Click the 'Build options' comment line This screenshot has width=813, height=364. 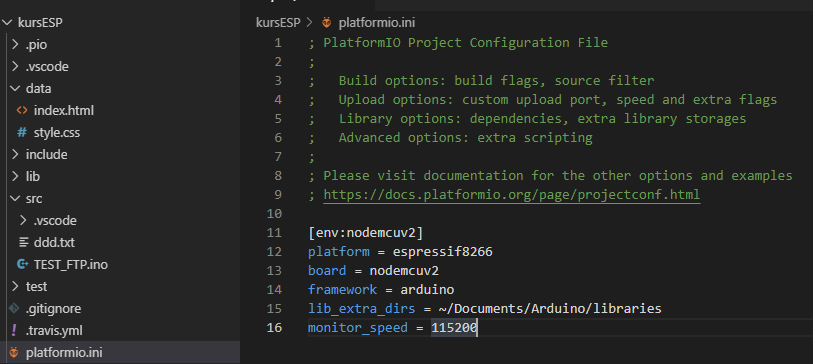tap(481, 80)
